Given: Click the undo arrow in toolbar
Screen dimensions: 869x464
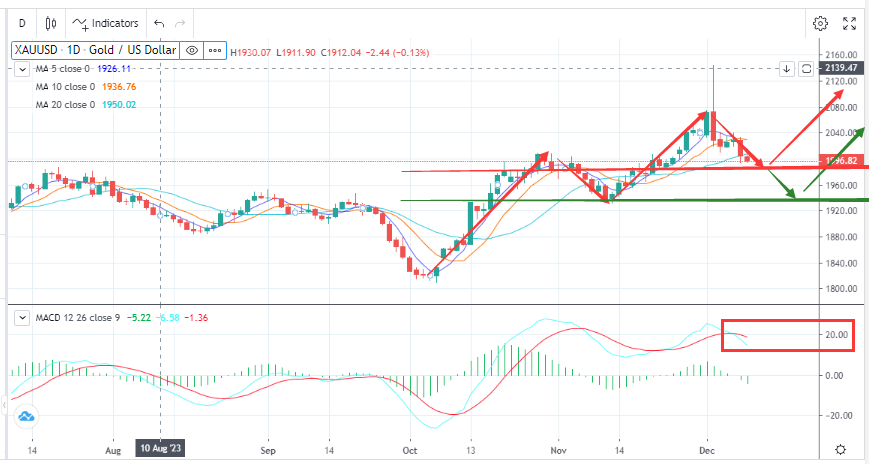Looking at the screenshot, I should 158,22.
